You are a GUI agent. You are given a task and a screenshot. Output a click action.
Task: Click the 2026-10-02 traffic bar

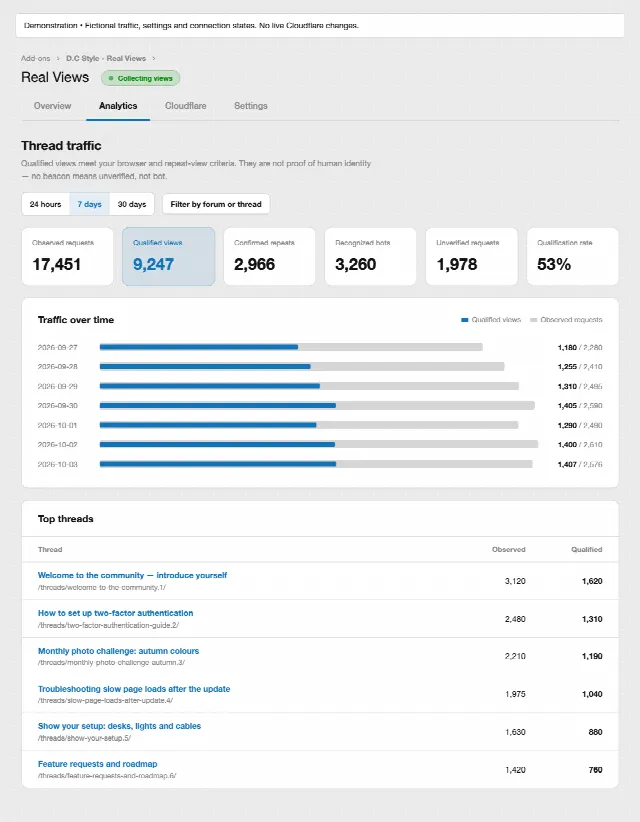(319, 445)
